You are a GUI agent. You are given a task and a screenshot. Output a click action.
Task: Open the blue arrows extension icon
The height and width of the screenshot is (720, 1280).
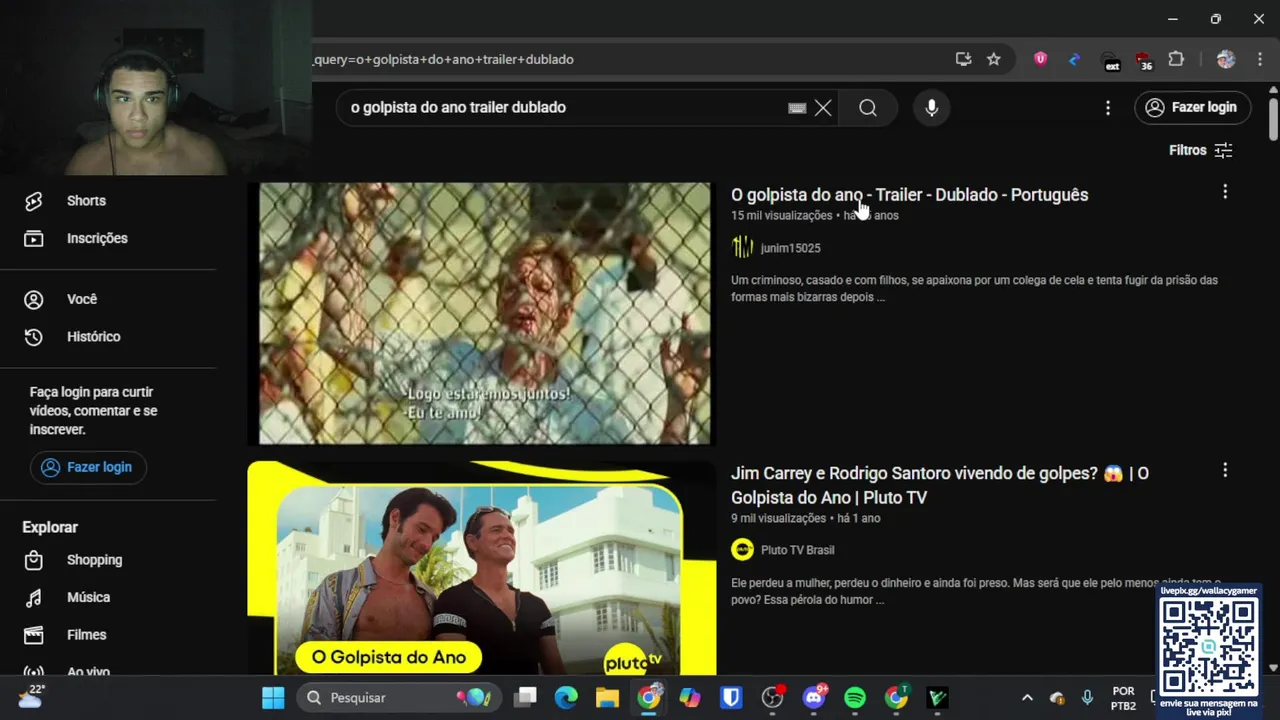(x=1074, y=59)
